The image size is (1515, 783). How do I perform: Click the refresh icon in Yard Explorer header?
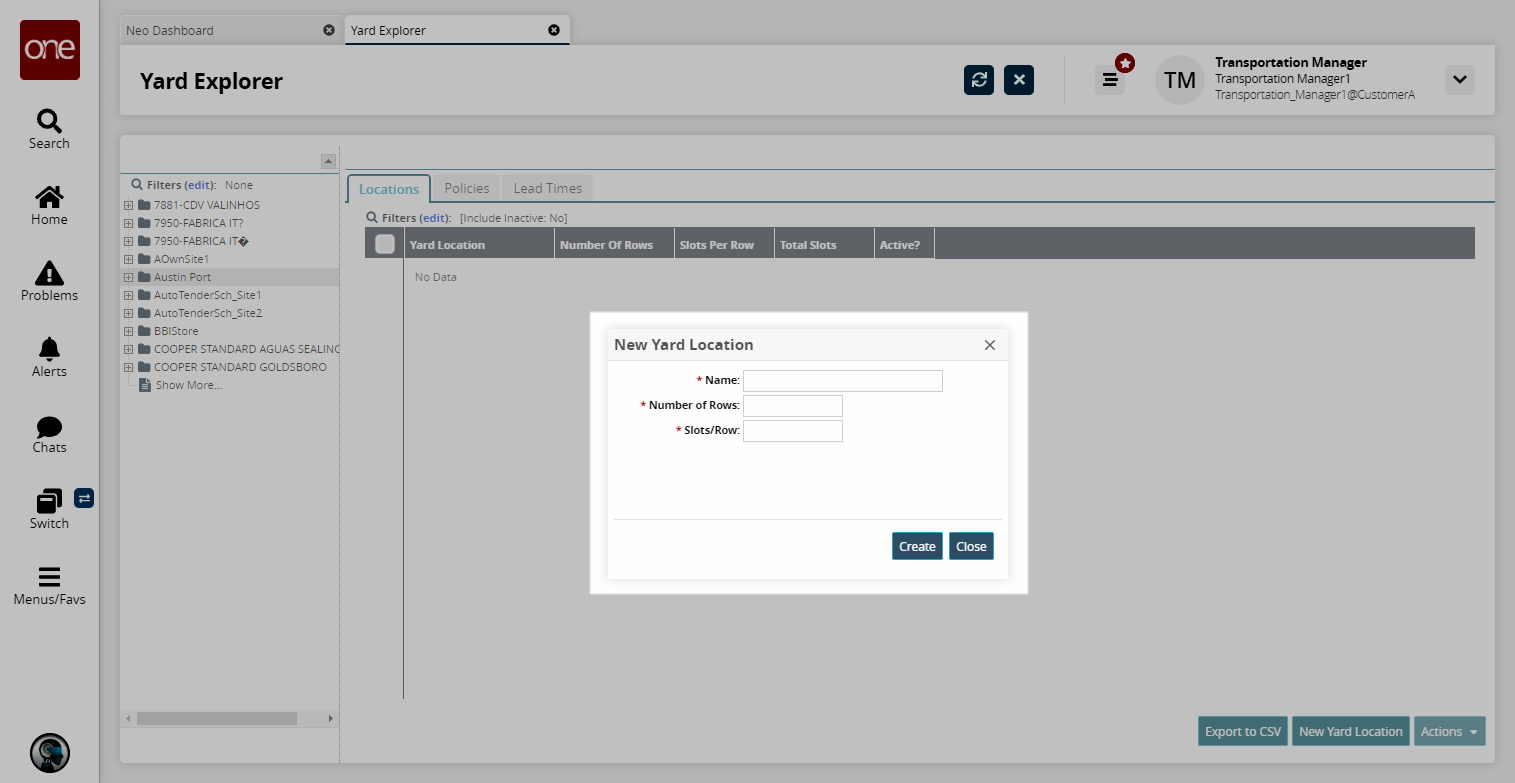coord(979,80)
